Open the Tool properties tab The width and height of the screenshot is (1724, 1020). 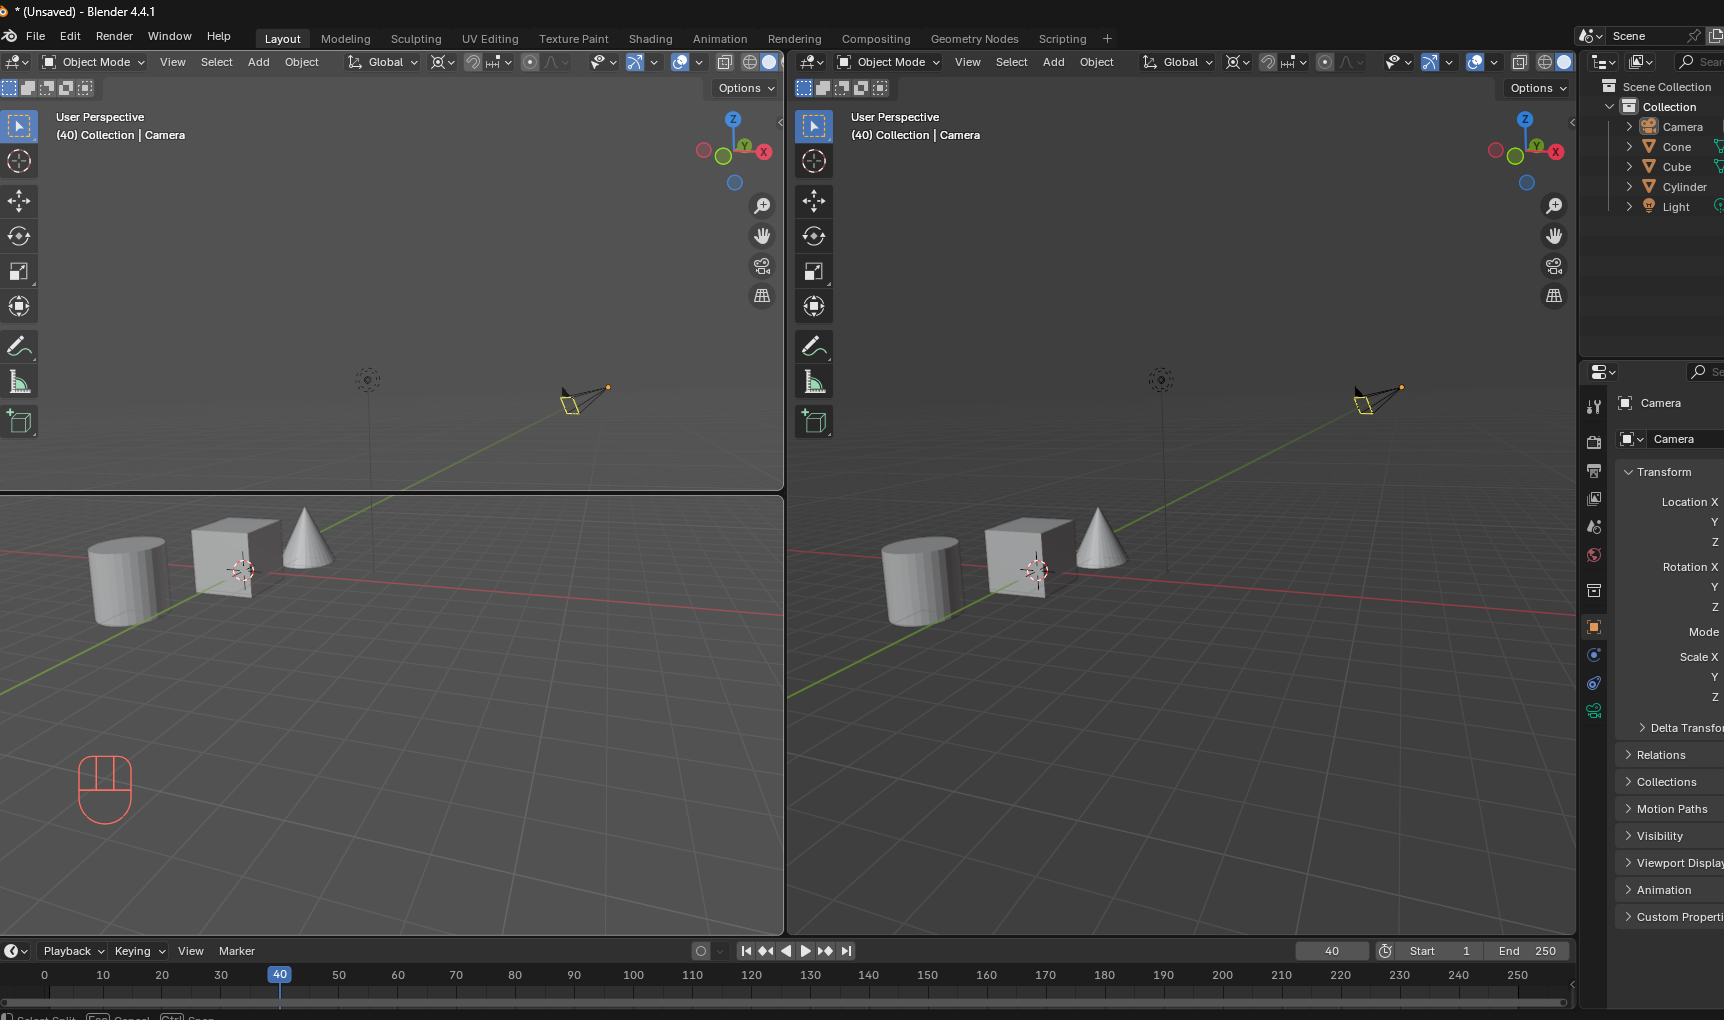tap(1594, 407)
